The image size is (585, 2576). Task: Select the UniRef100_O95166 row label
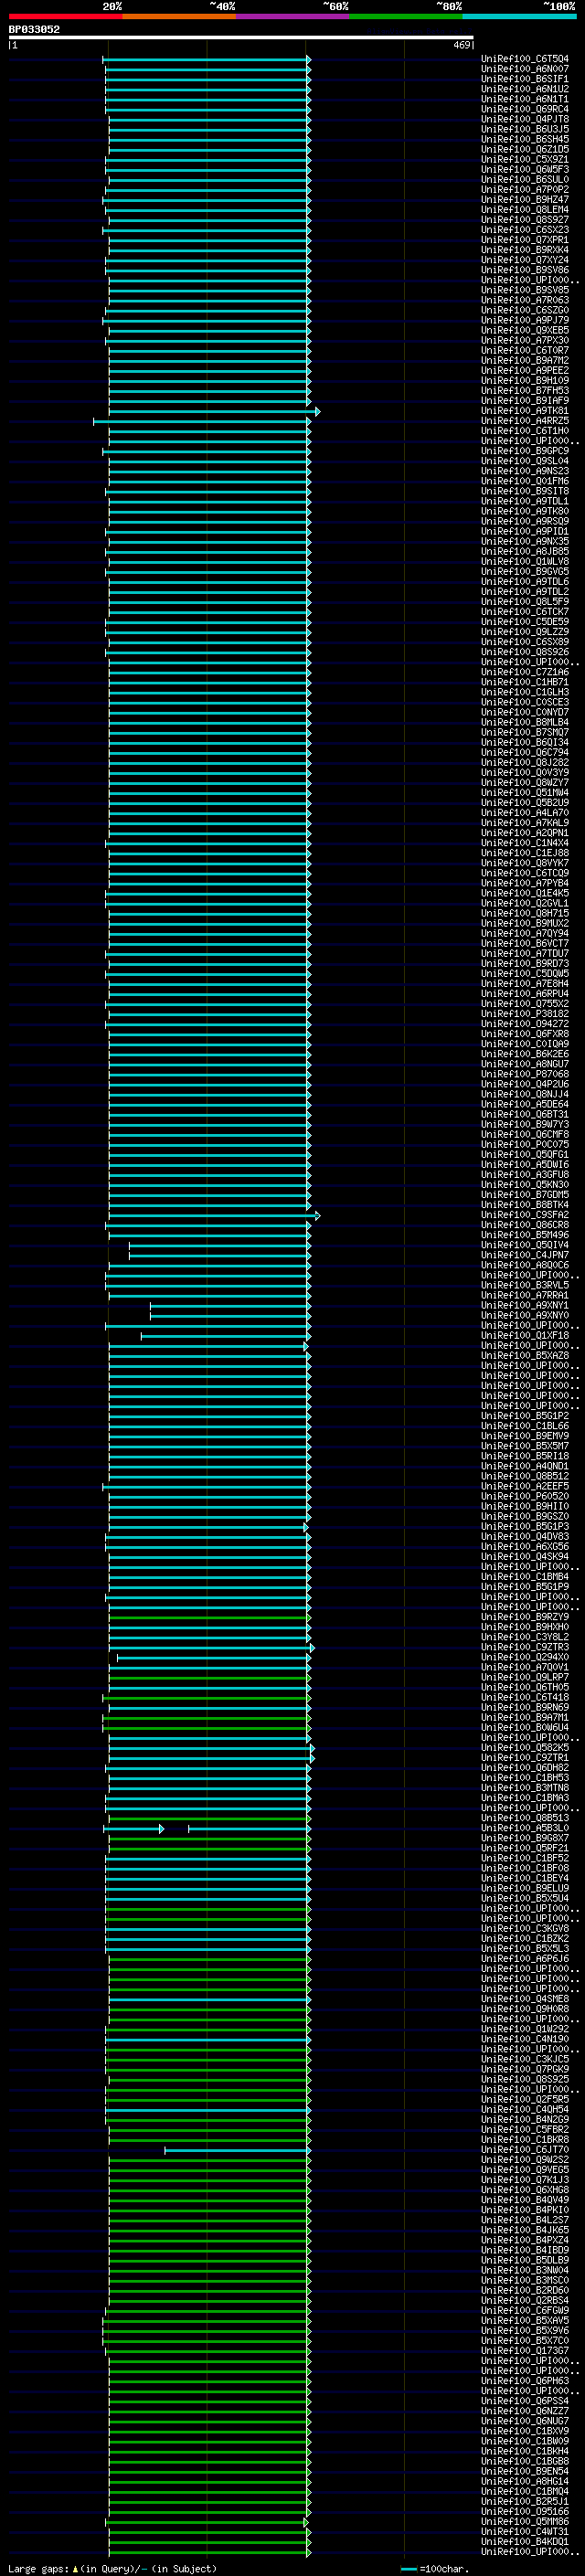click(525, 2512)
